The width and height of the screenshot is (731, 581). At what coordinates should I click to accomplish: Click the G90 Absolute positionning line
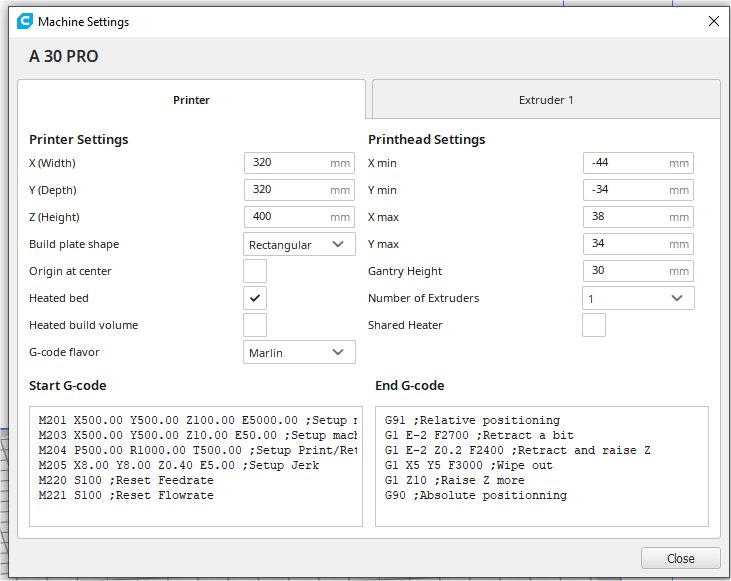pos(476,495)
